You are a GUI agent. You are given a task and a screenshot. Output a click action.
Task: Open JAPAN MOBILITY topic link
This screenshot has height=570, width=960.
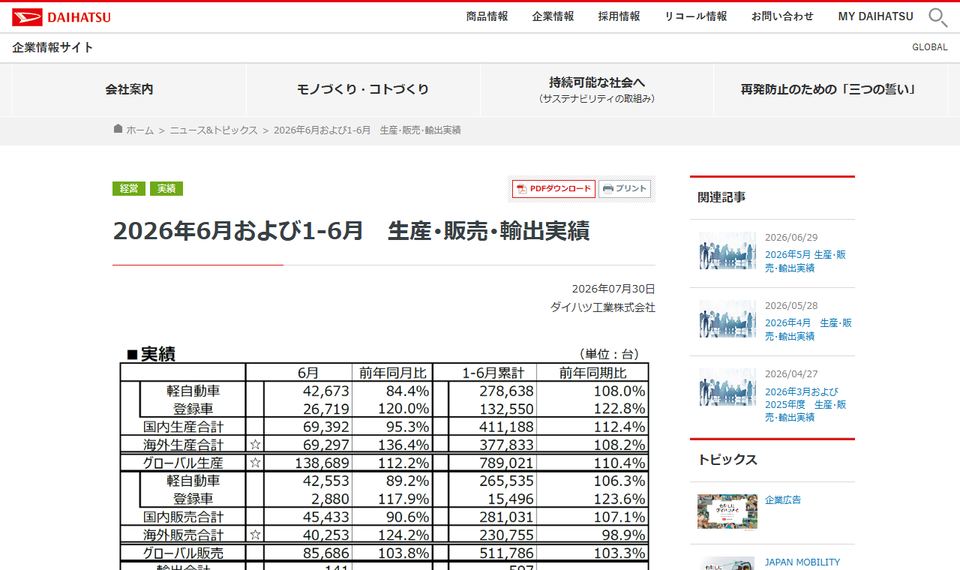pyautogui.click(x=802, y=562)
